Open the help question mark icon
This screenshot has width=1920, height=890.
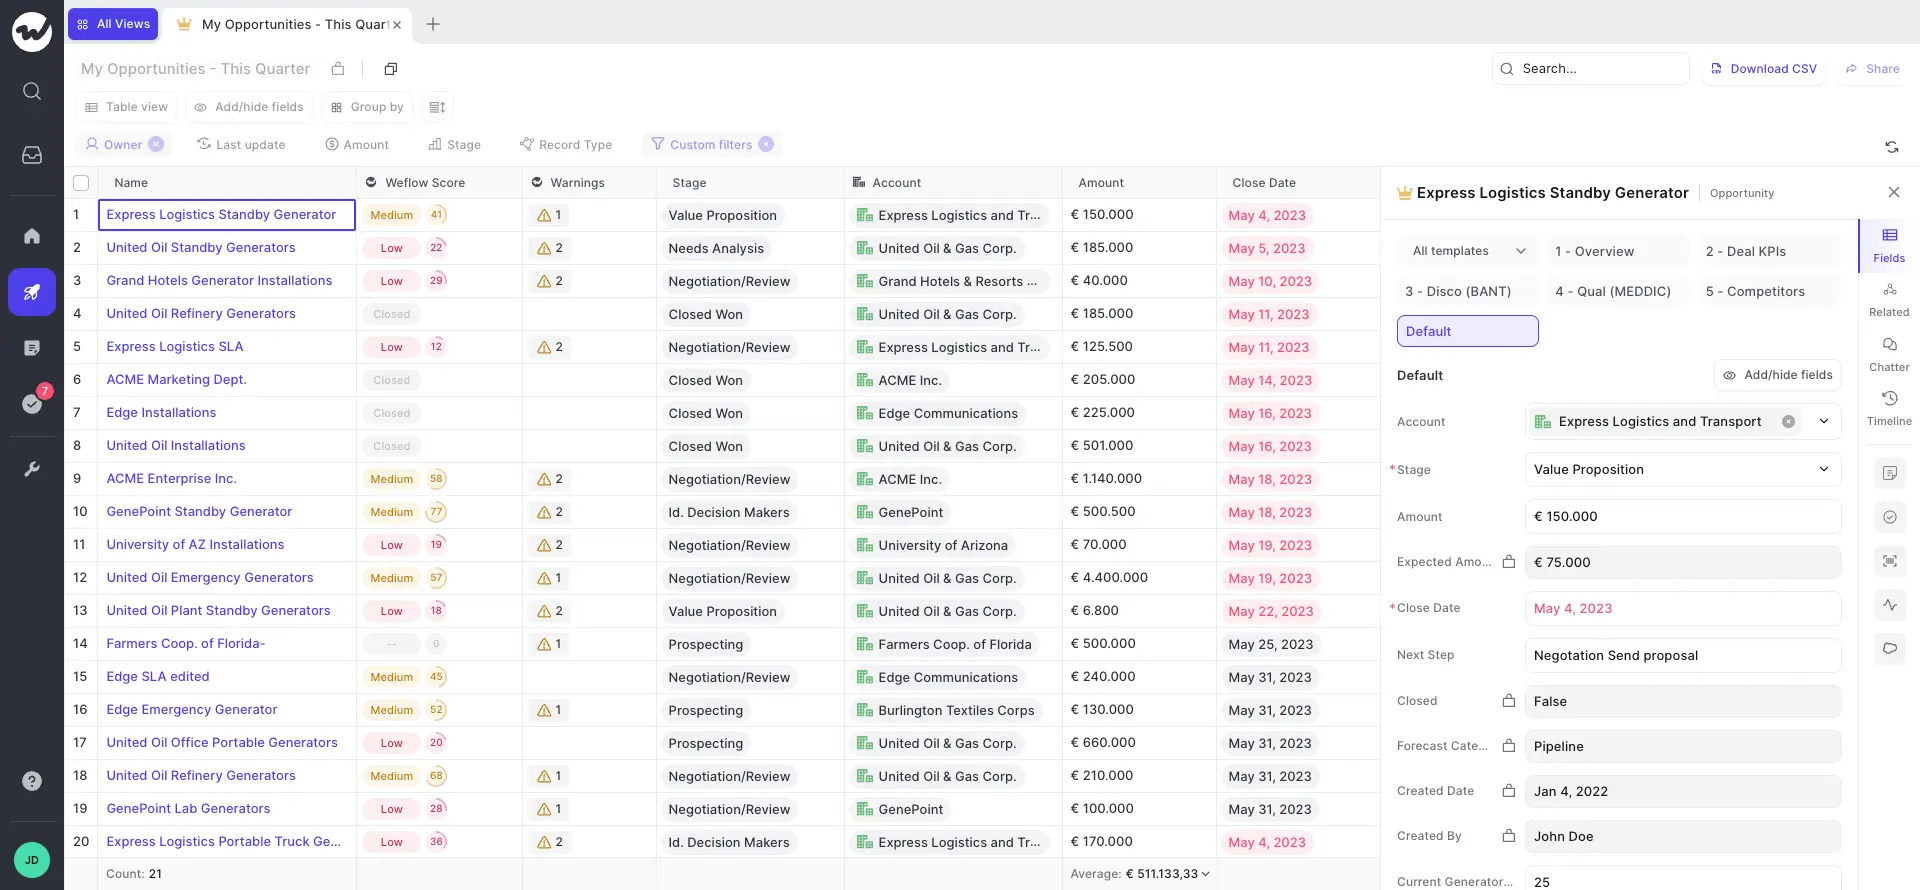32,781
